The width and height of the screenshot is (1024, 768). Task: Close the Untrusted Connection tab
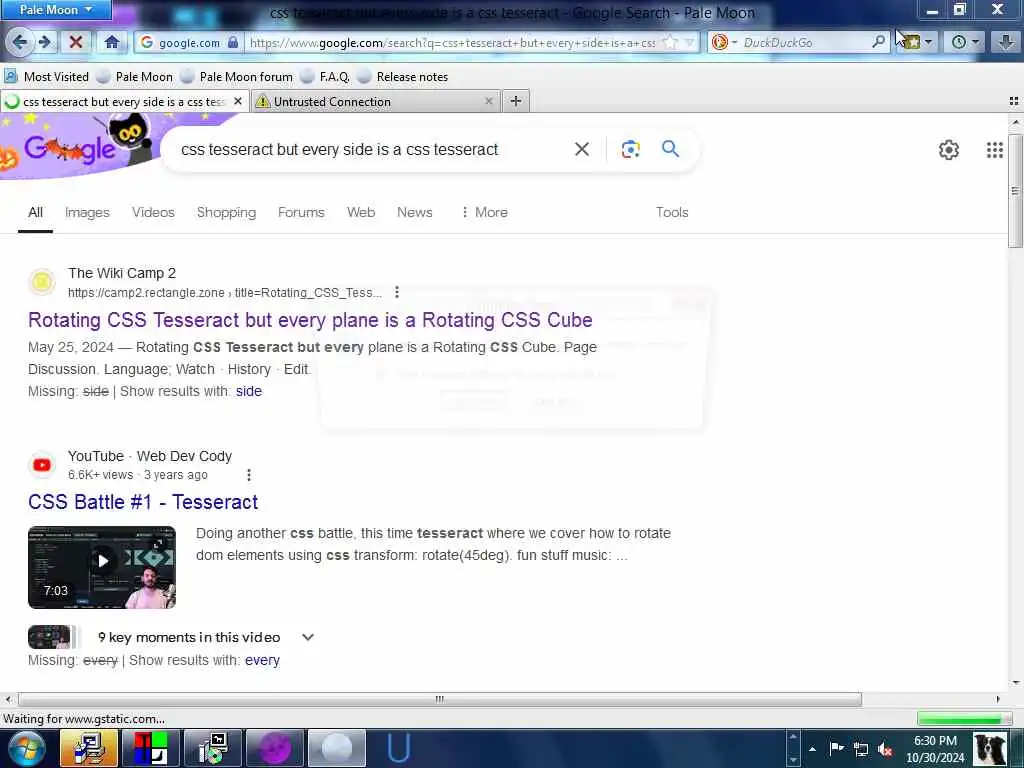(488, 101)
